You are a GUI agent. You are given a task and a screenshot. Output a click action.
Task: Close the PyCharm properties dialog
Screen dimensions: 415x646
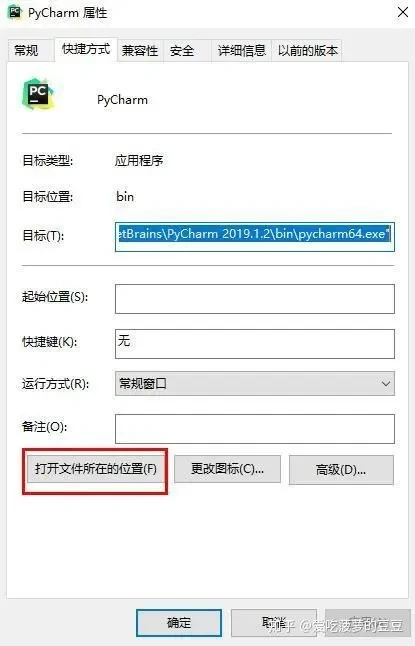(403, 12)
